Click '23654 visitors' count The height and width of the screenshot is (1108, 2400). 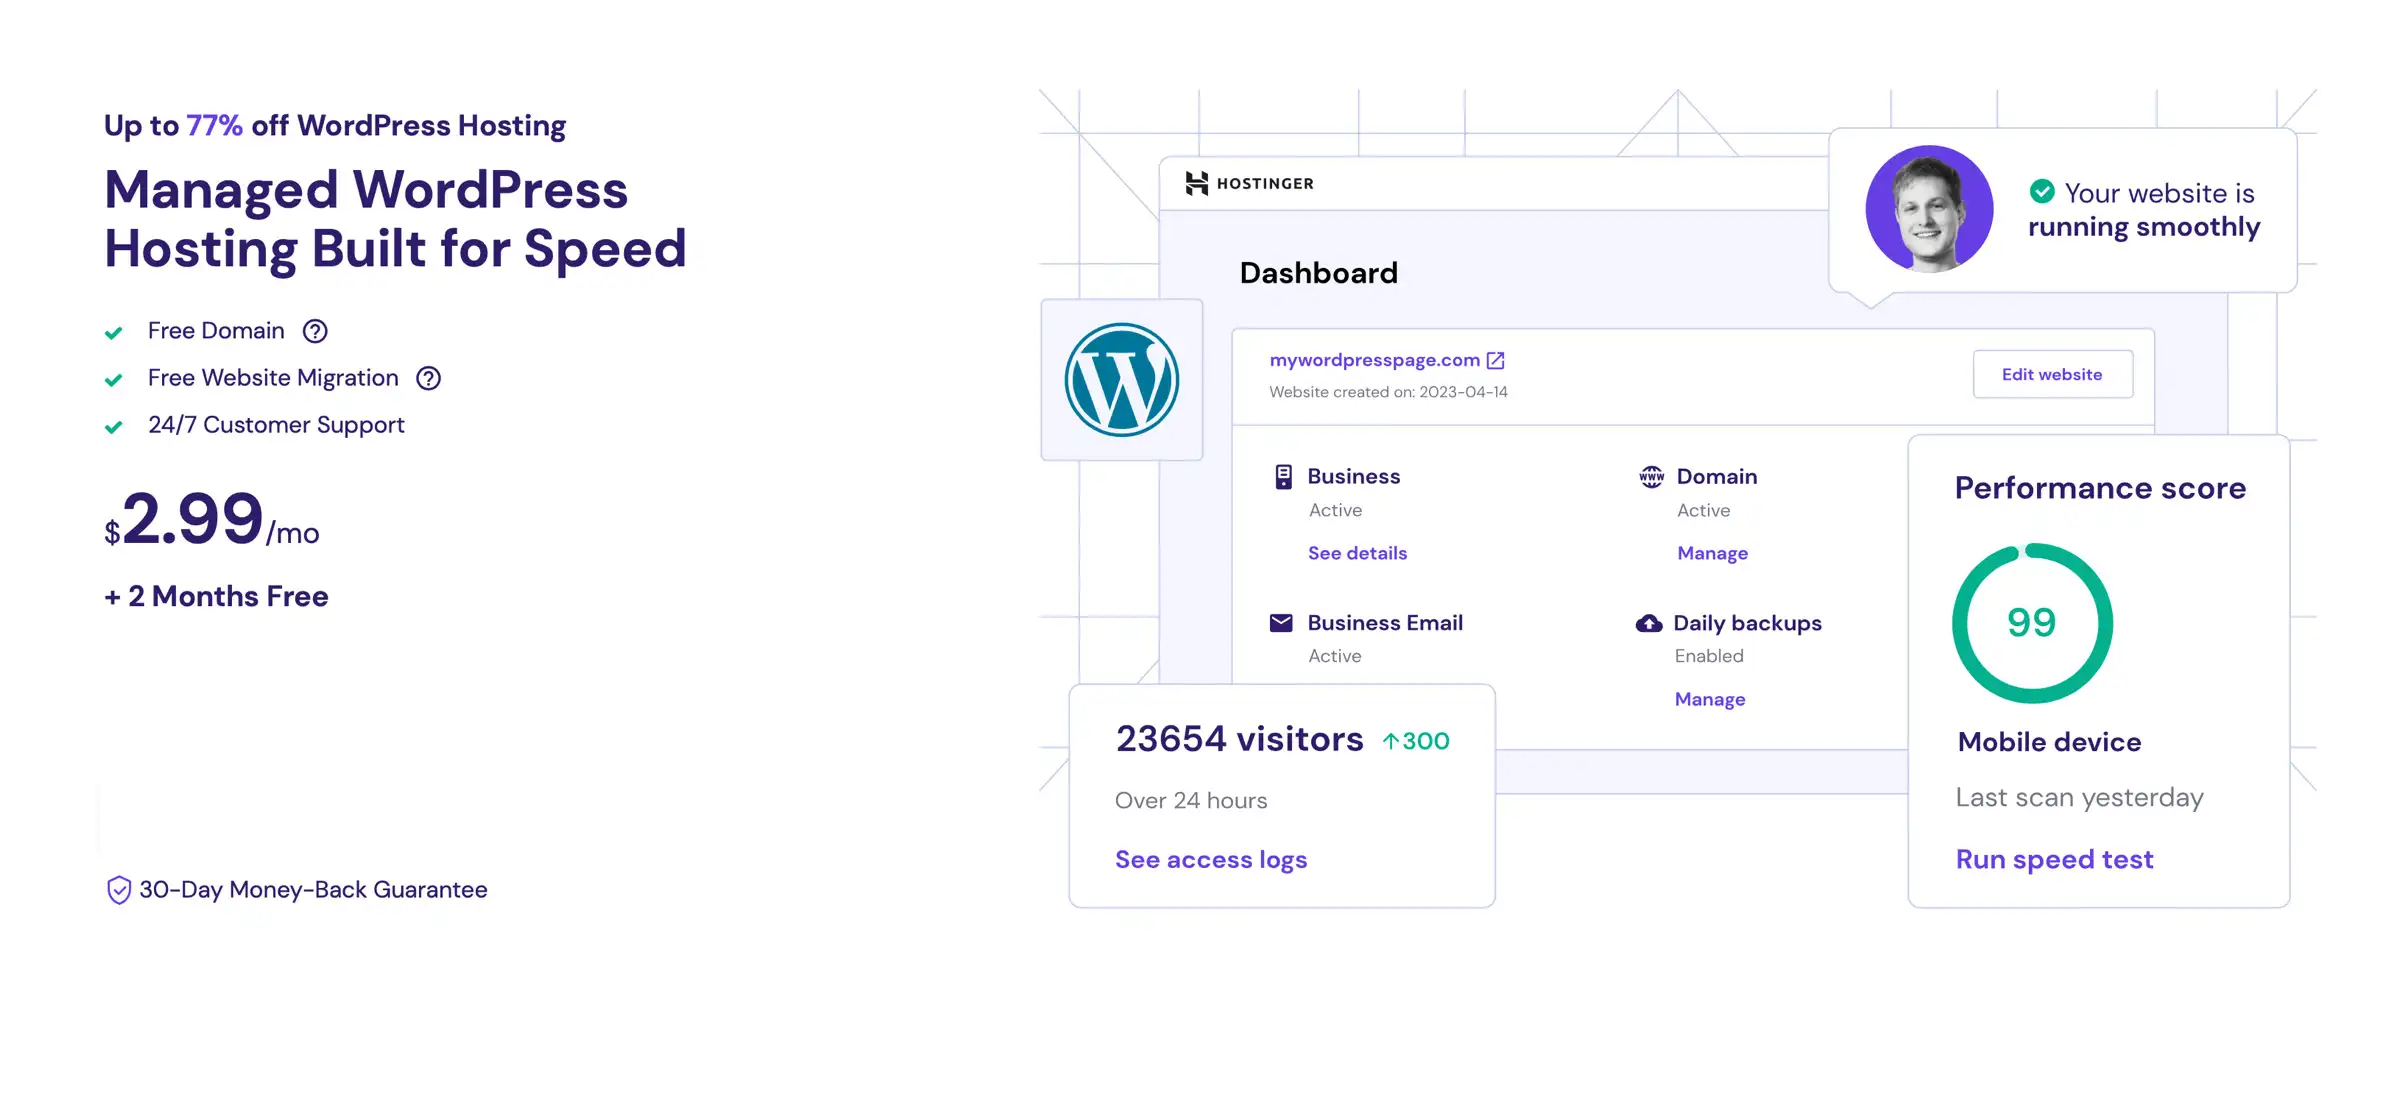[1239, 739]
